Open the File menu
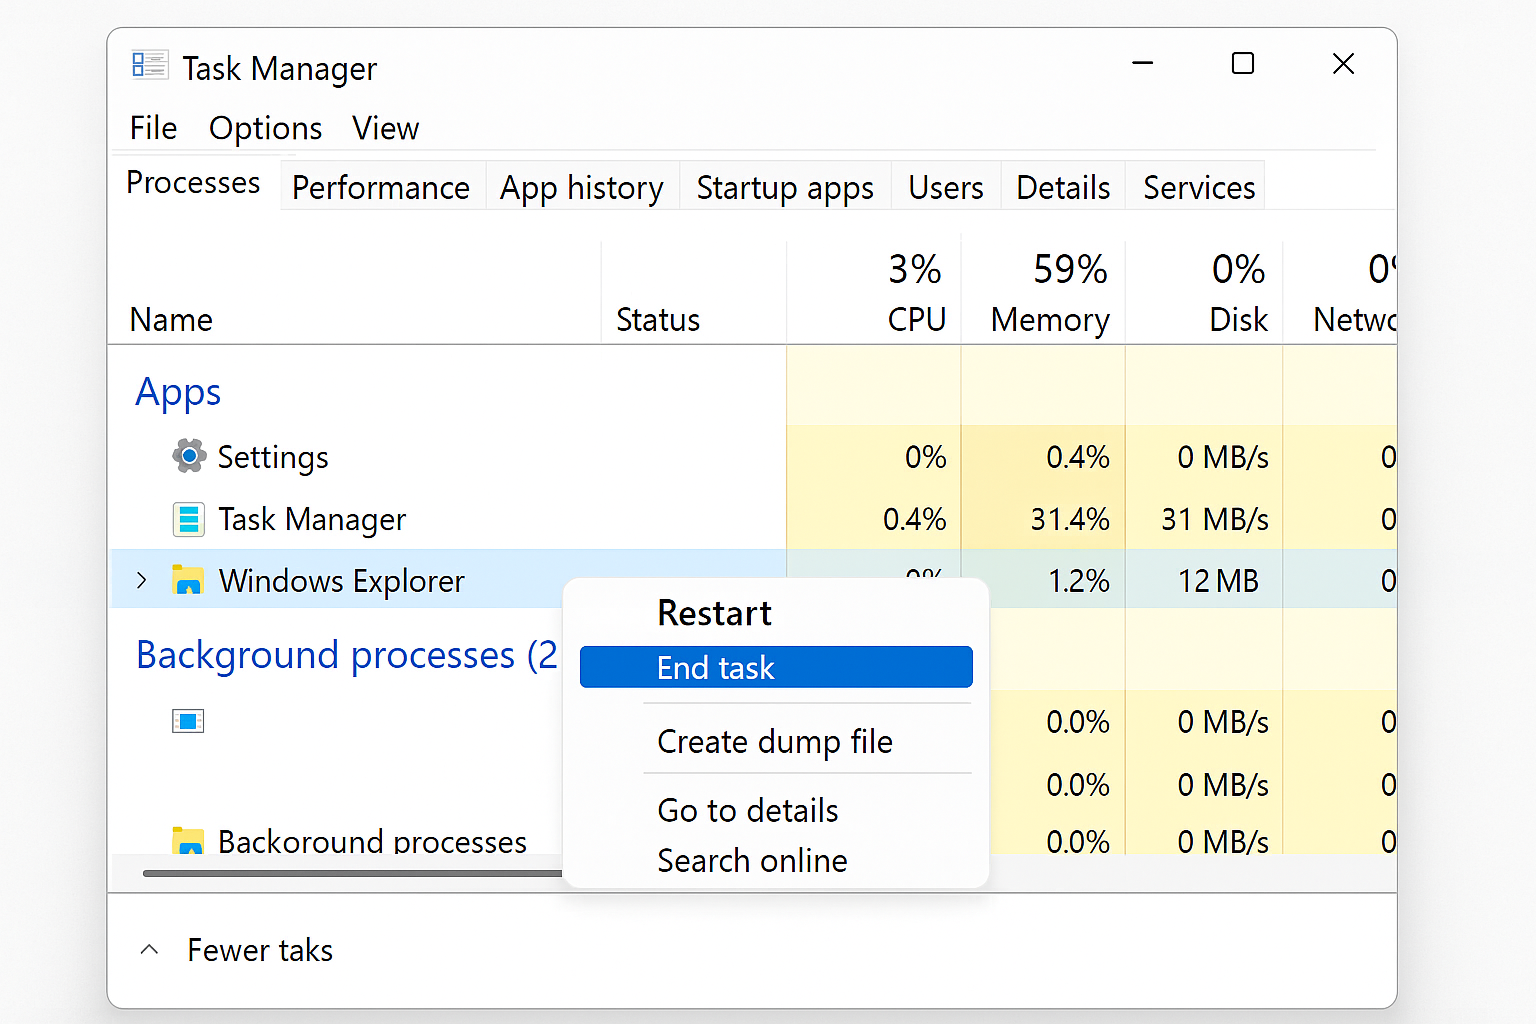This screenshot has height=1024, width=1536. pyautogui.click(x=153, y=128)
